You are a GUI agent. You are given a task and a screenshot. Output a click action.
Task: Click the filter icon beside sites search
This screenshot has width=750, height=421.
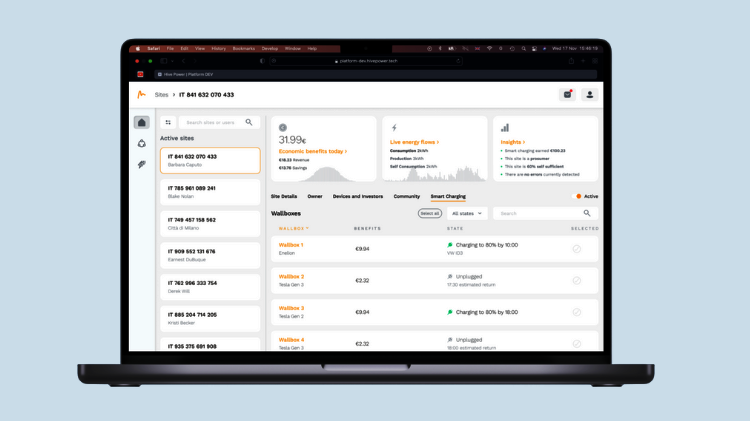click(168, 122)
